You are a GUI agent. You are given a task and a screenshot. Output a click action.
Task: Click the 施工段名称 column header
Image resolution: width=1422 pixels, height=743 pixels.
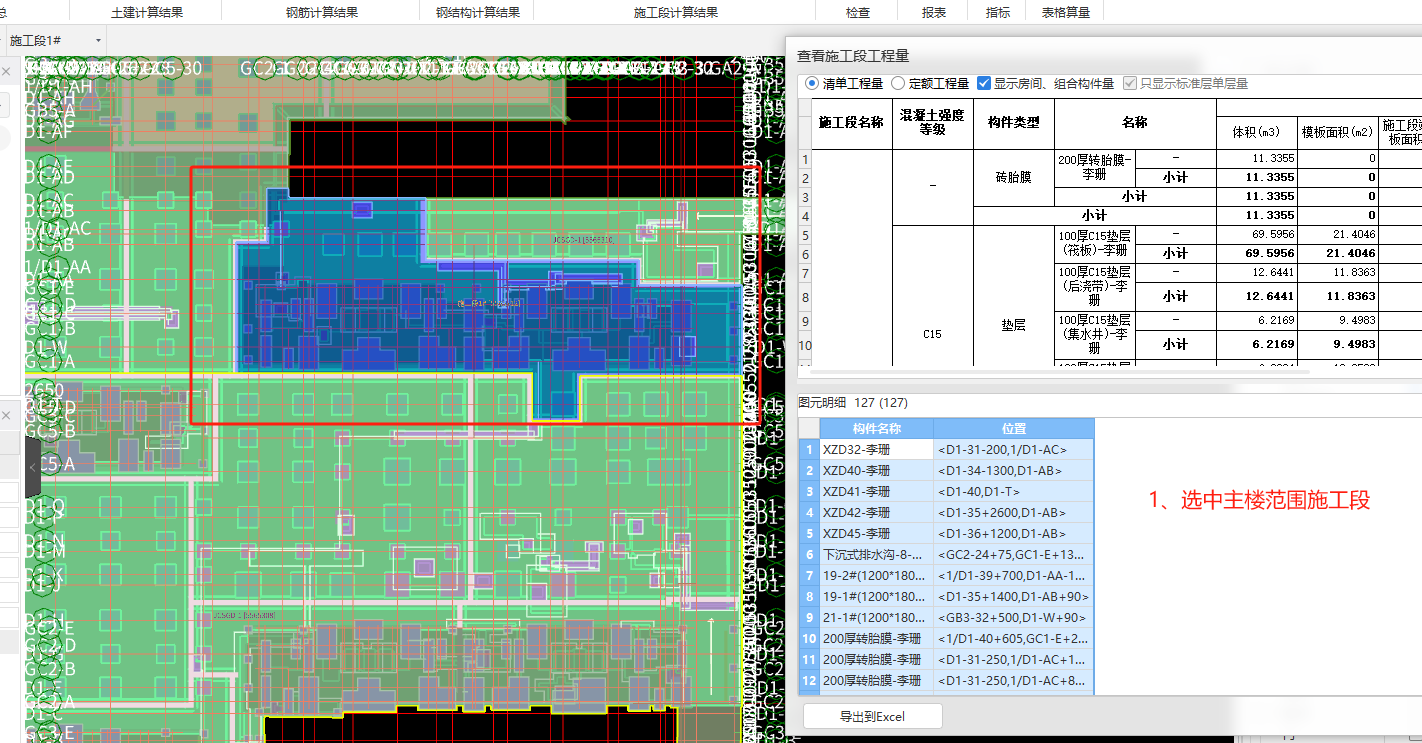pos(850,123)
